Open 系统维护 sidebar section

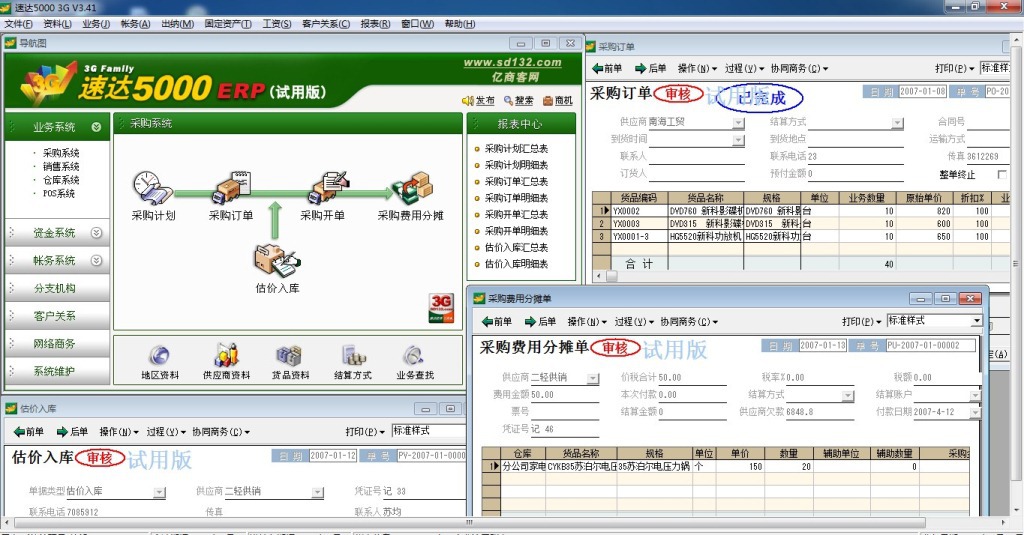click(57, 371)
